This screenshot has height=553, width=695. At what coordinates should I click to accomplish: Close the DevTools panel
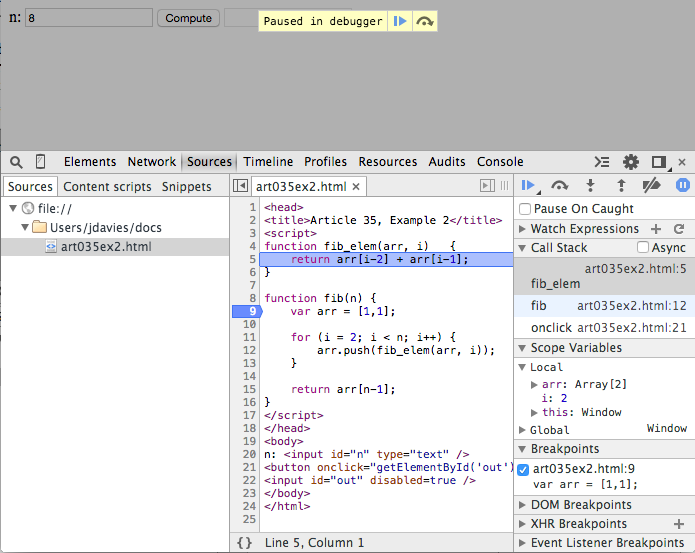click(682, 162)
